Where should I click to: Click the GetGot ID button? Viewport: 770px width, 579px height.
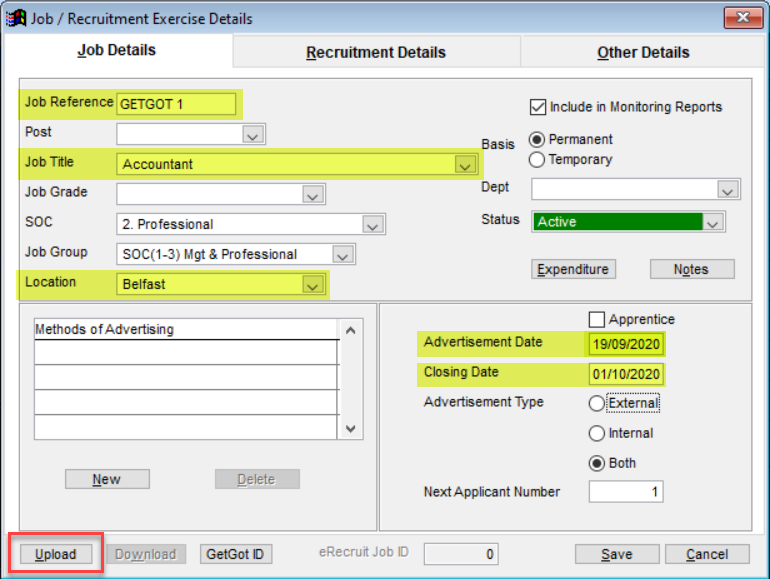pos(236,554)
